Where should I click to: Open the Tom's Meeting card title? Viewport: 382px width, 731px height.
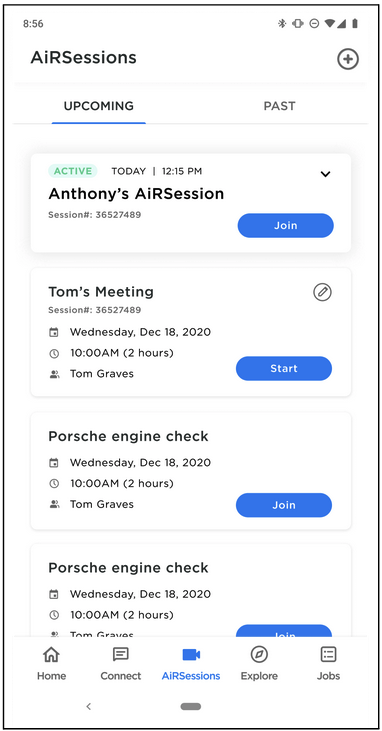click(101, 292)
